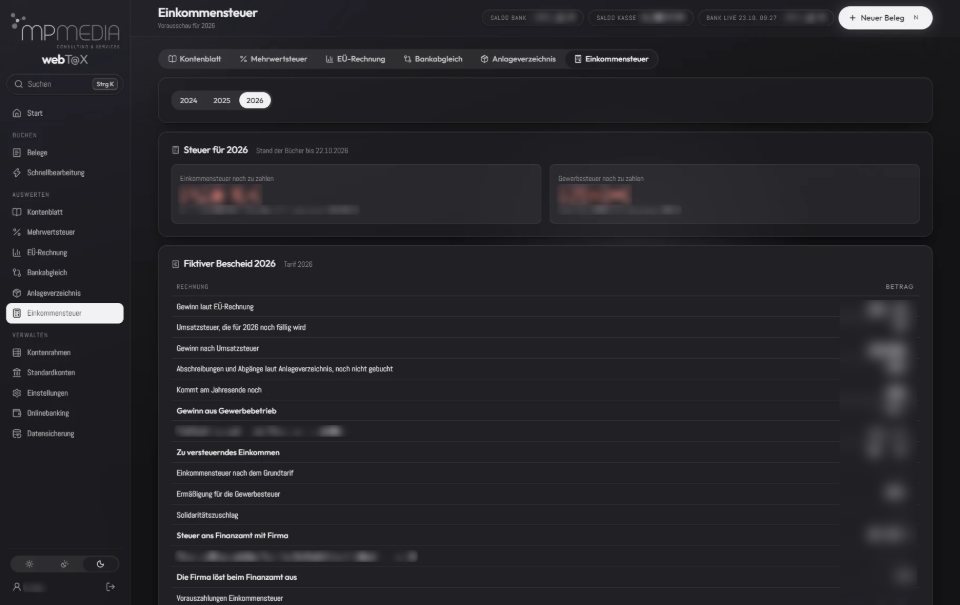
Task: Select the automatic sun-moon theme option
Action: [x=64, y=564]
